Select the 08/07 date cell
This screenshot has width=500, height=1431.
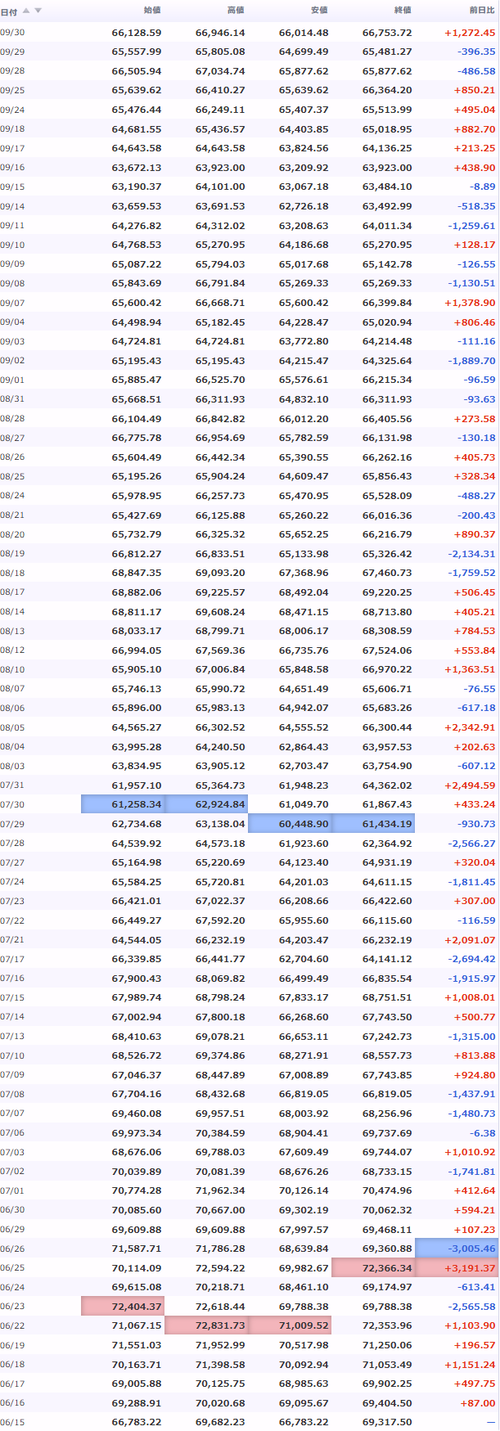tap(12, 688)
